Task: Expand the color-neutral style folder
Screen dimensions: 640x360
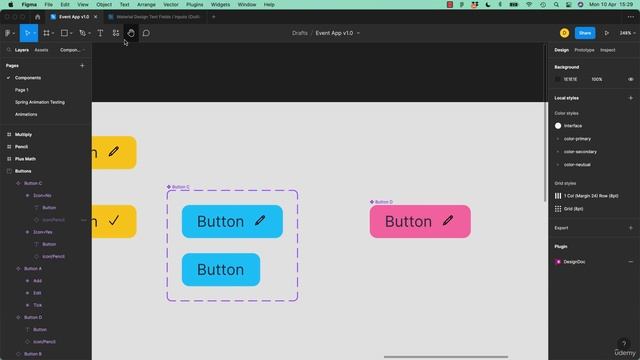Action: click(x=558, y=164)
